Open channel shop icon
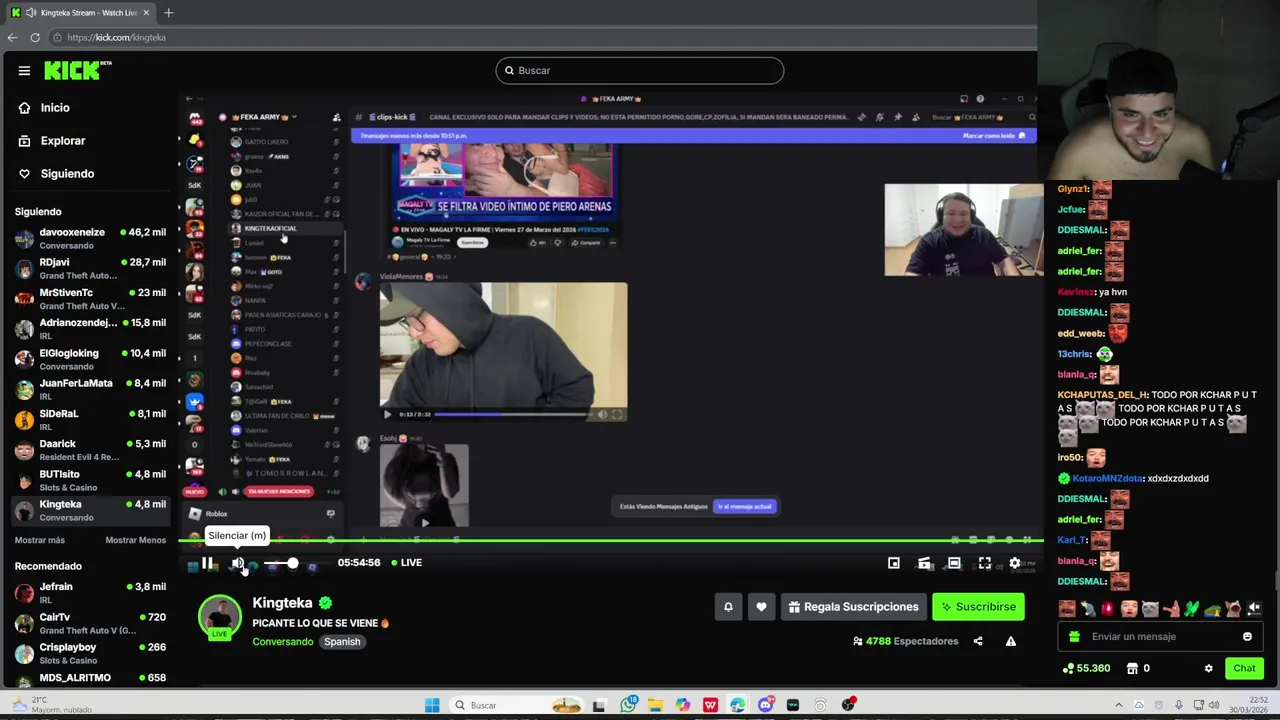 click(x=1132, y=668)
